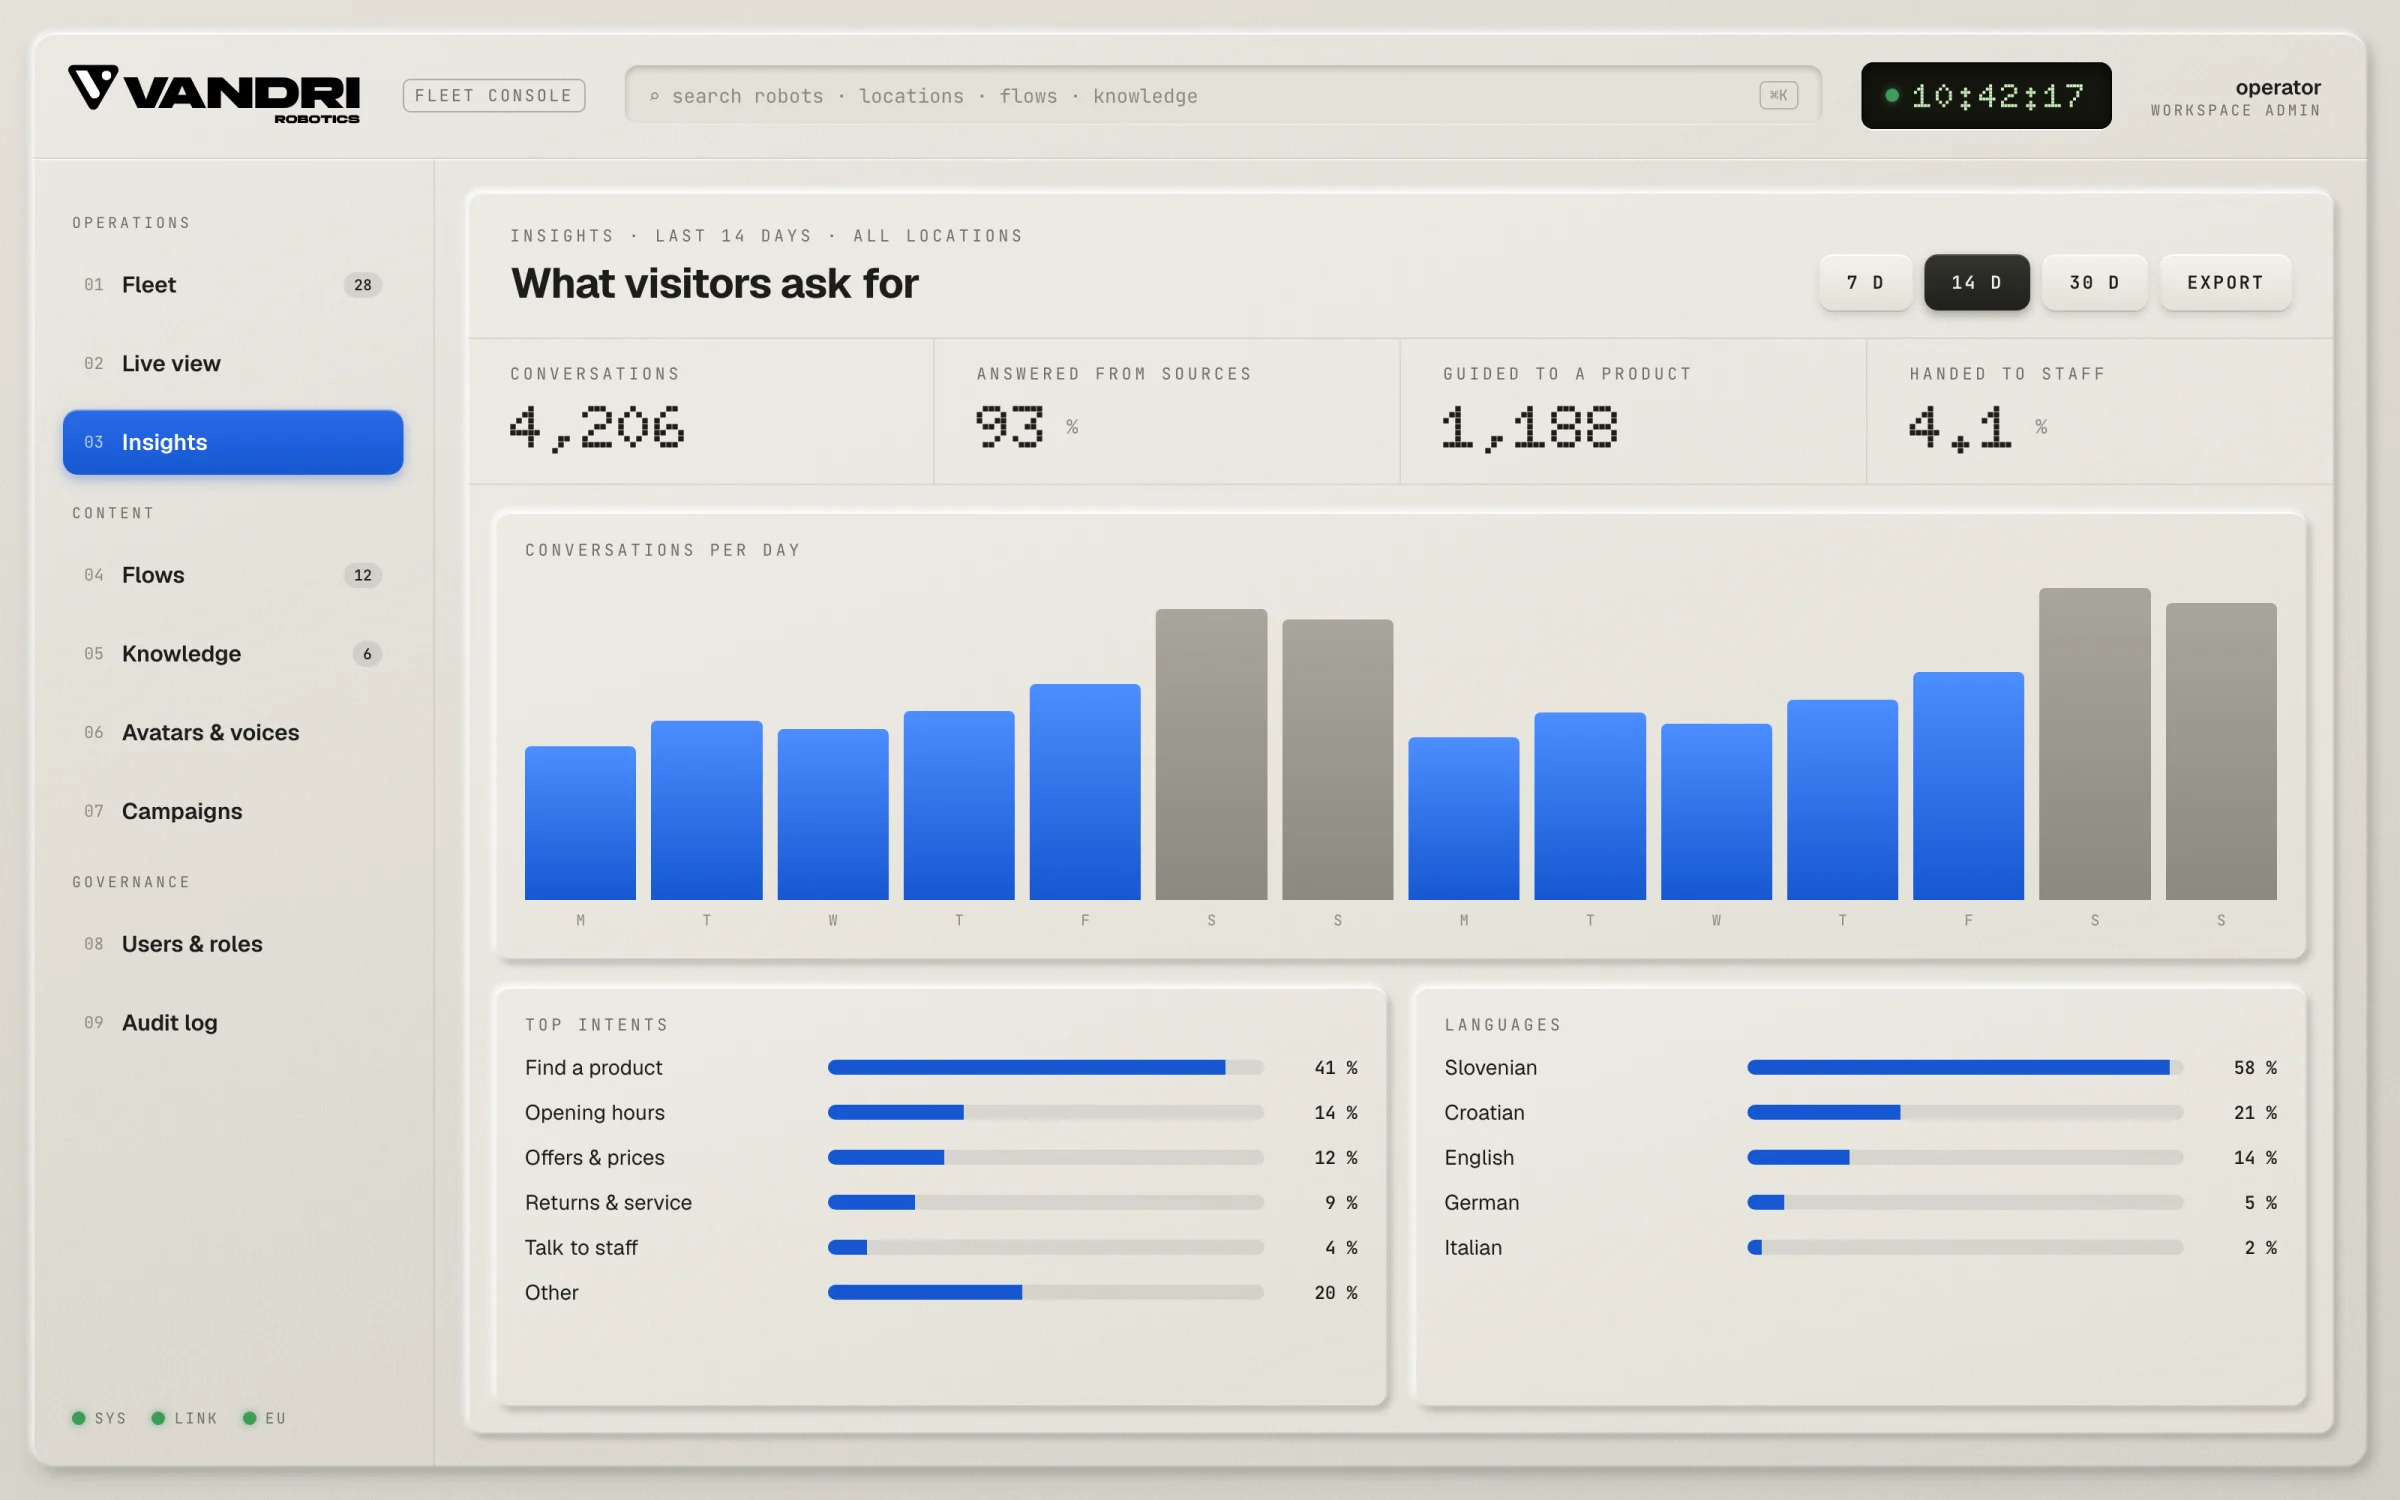Image resolution: width=2400 pixels, height=1500 pixels.
Task: Click the Italian 2 % value
Action: pyautogui.click(x=2260, y=1247)
